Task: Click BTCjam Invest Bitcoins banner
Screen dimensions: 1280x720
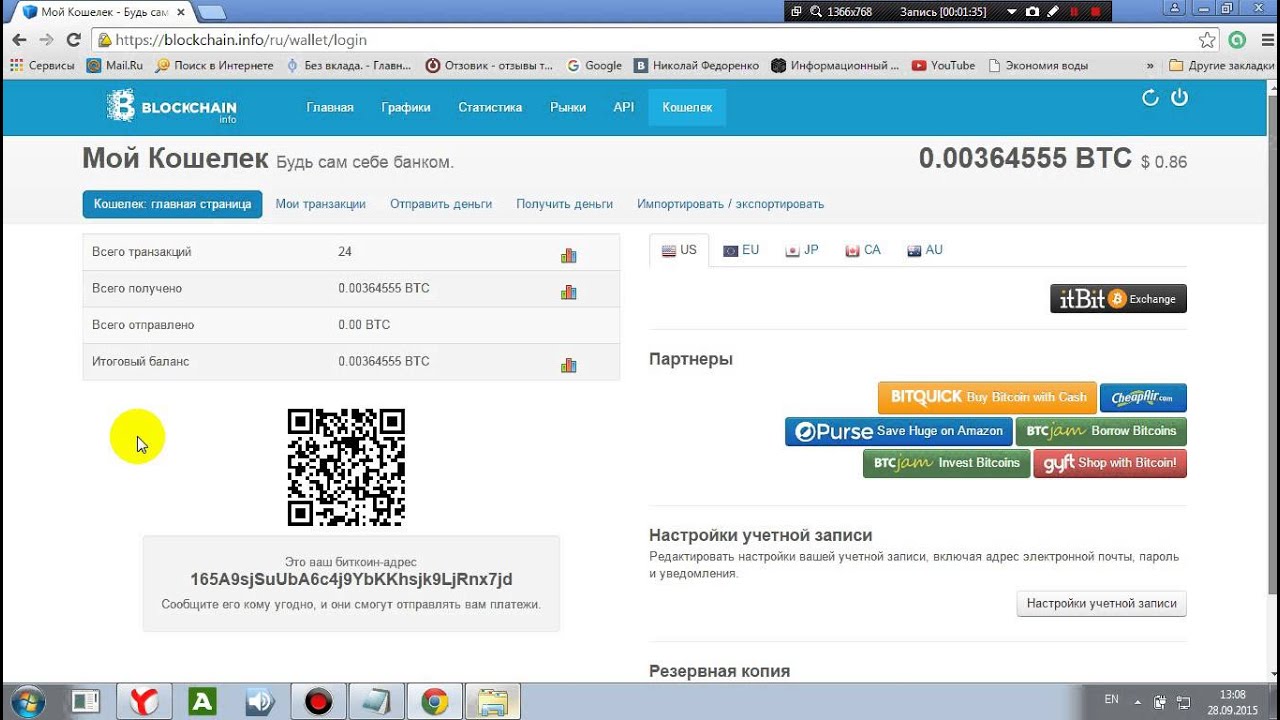Action: (x=946, y=463)
